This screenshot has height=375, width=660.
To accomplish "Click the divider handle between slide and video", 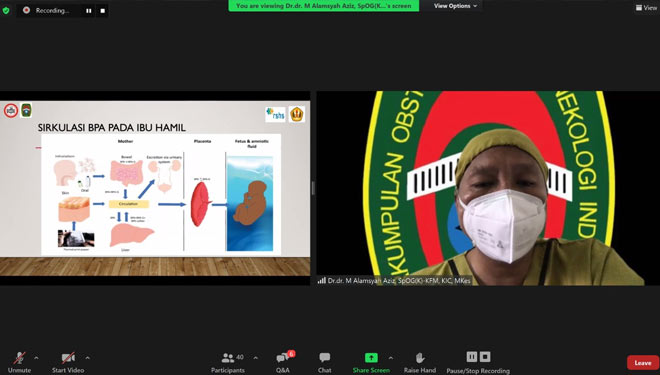I will (x=313, y=188).
